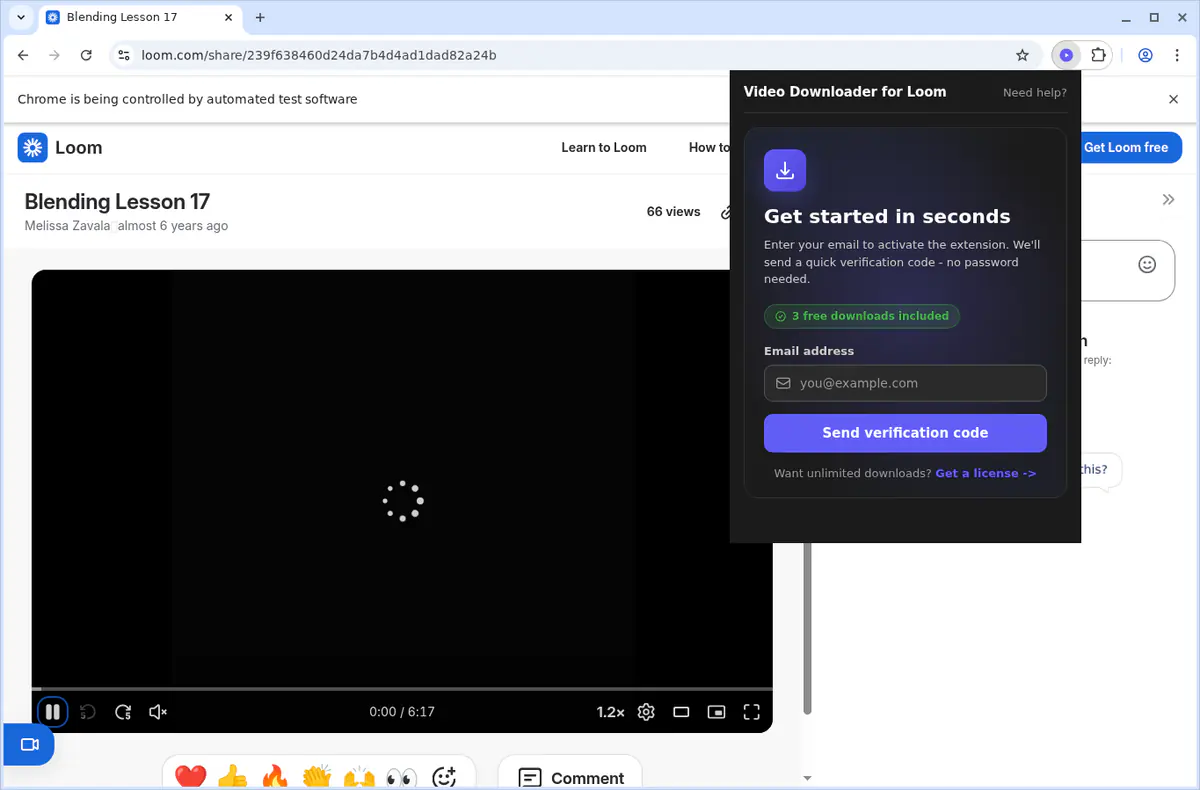Open video player settings gear
The width and height of the screenshot is (1200, 790).
click(x=646, y=712)
